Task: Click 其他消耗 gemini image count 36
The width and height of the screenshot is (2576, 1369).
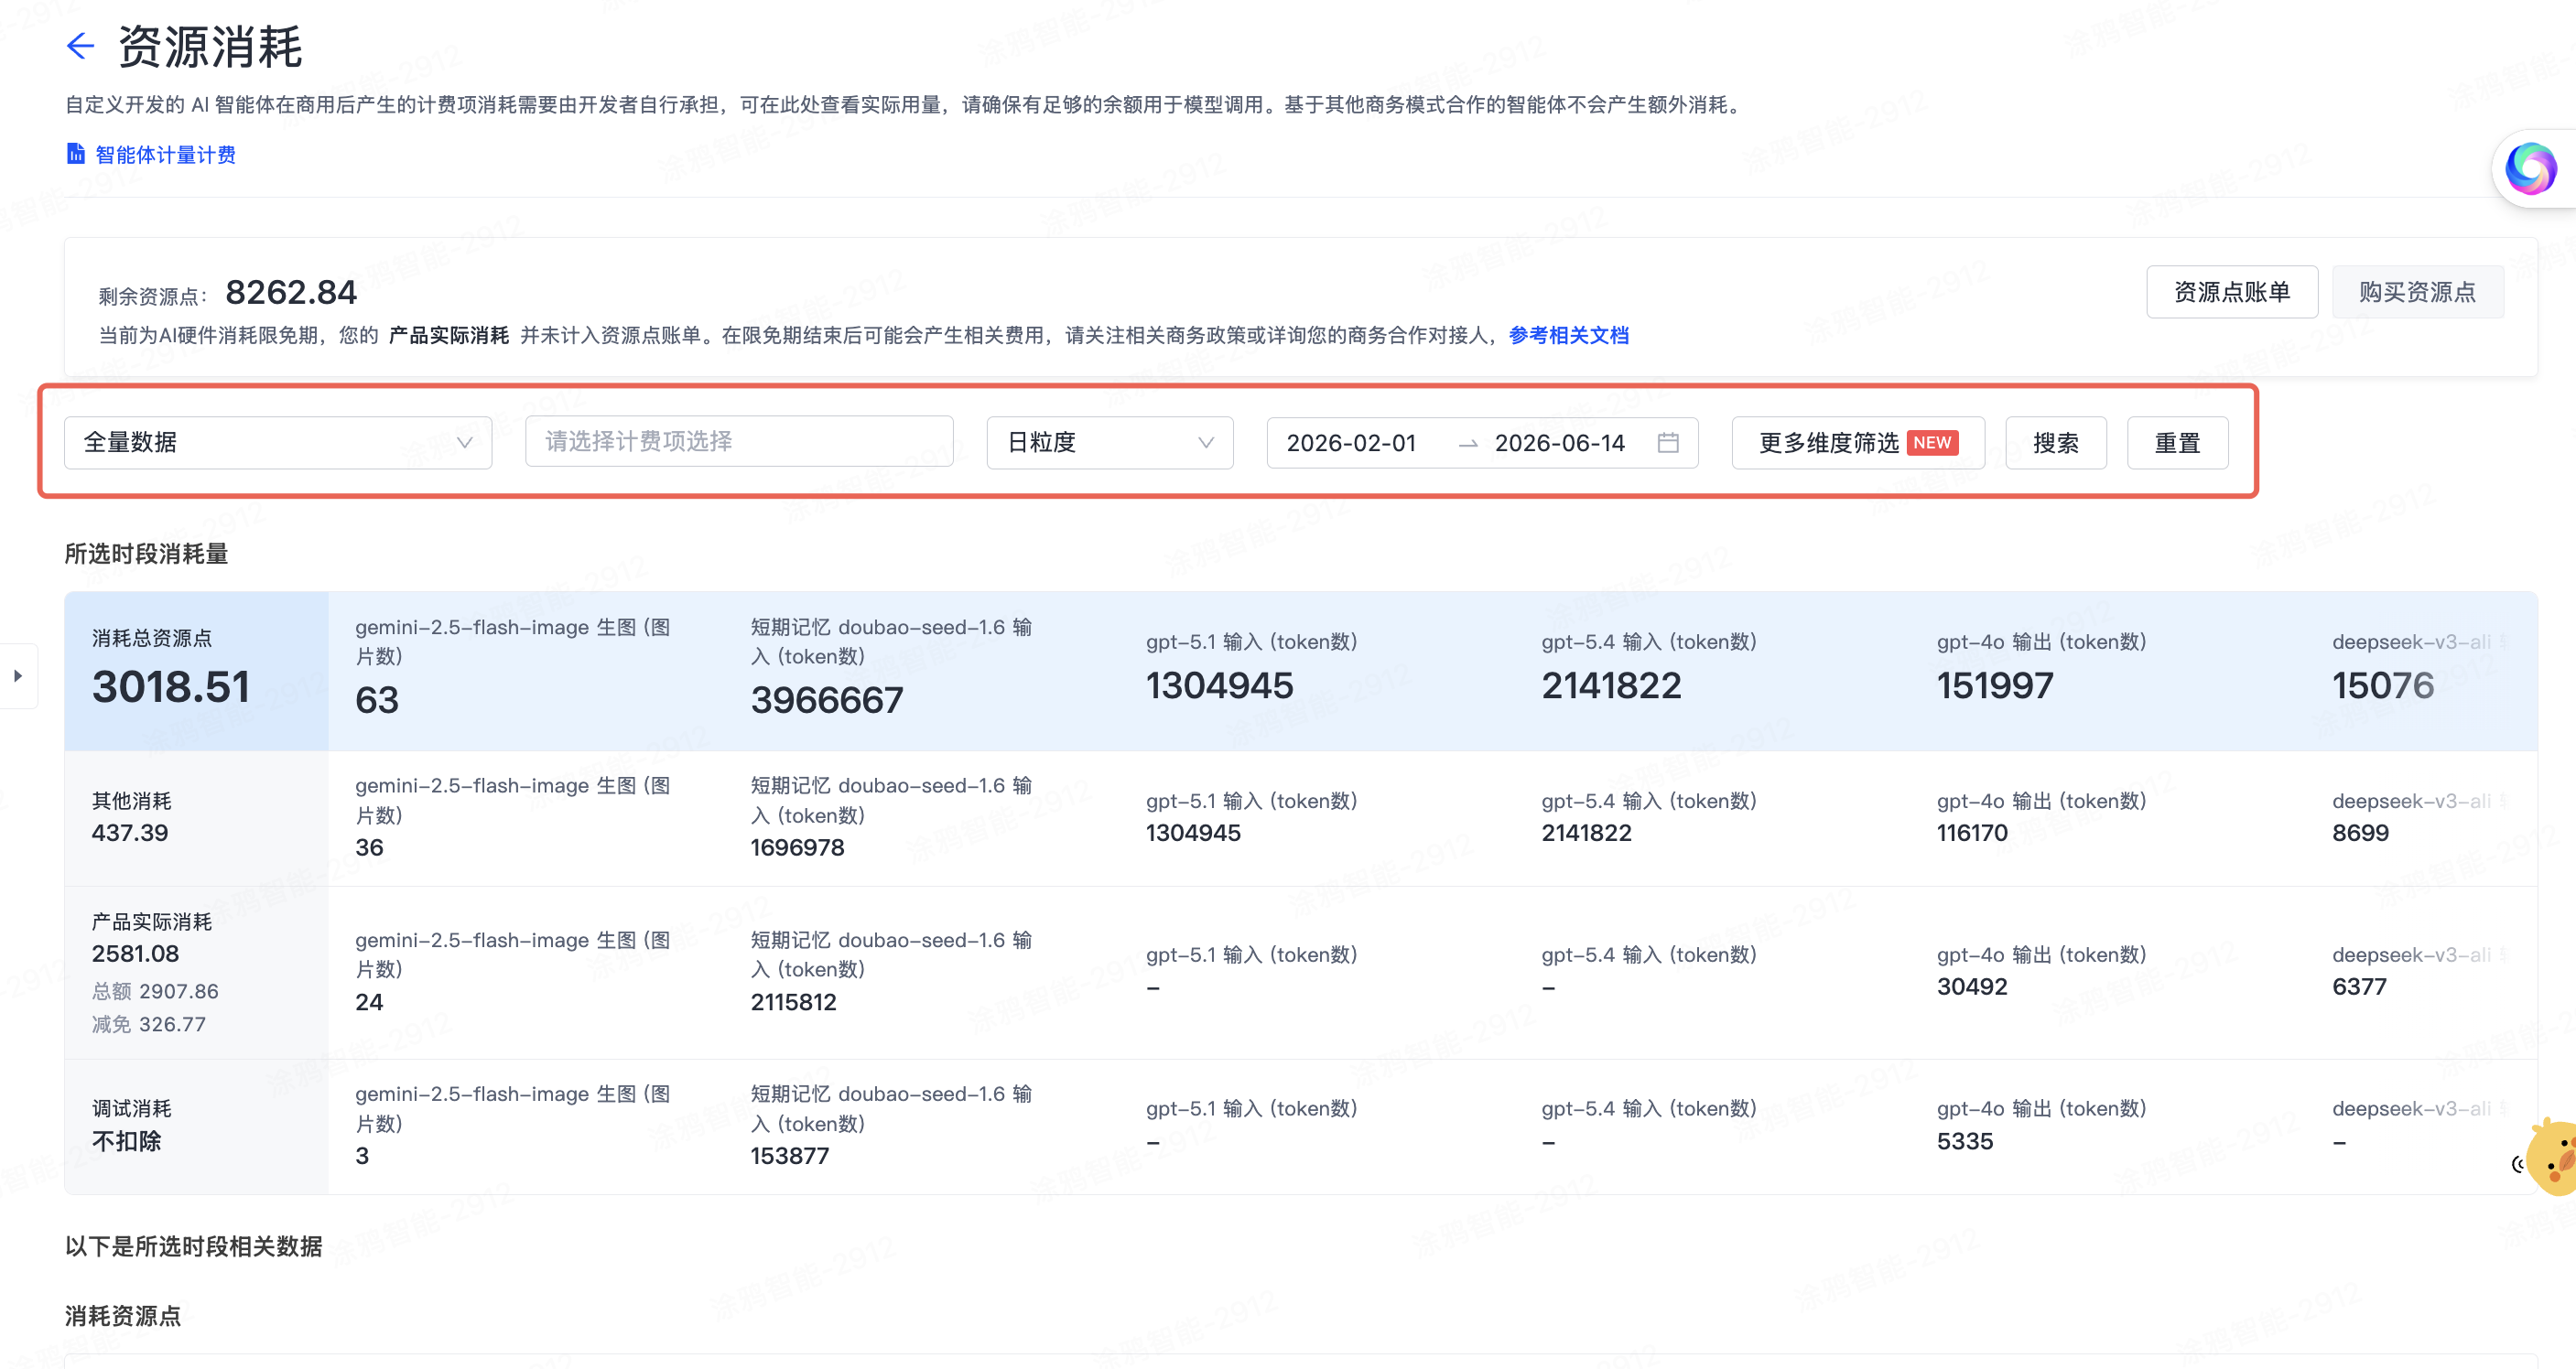Action: tap(369, 848)
